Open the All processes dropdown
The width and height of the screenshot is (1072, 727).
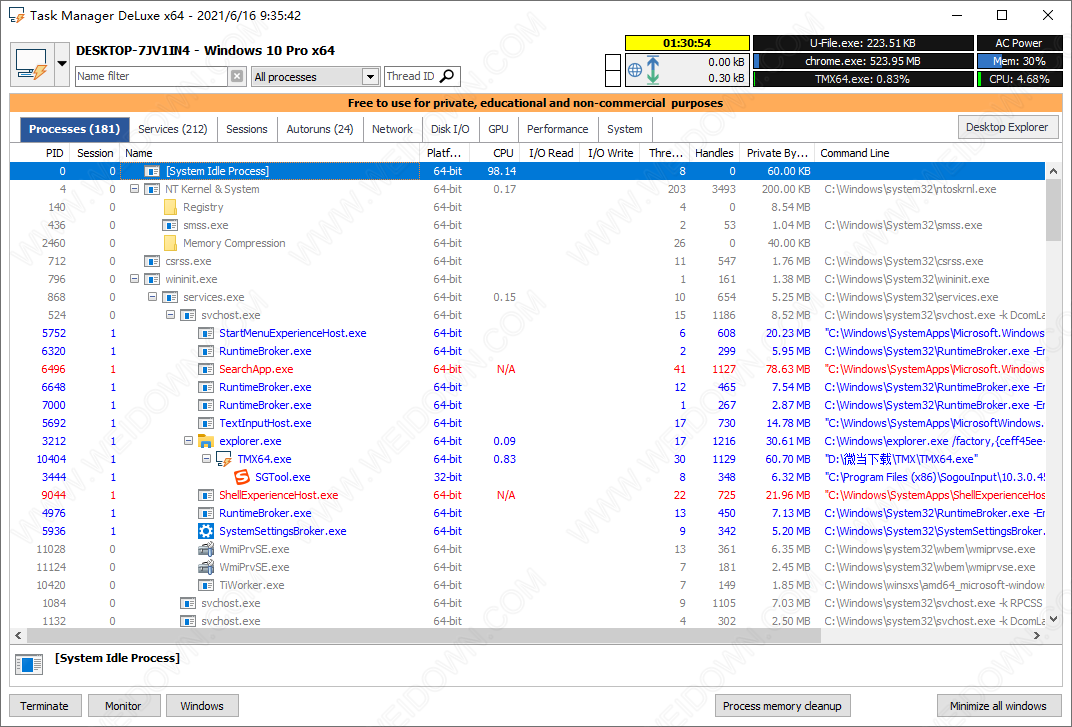click(370, 76)
